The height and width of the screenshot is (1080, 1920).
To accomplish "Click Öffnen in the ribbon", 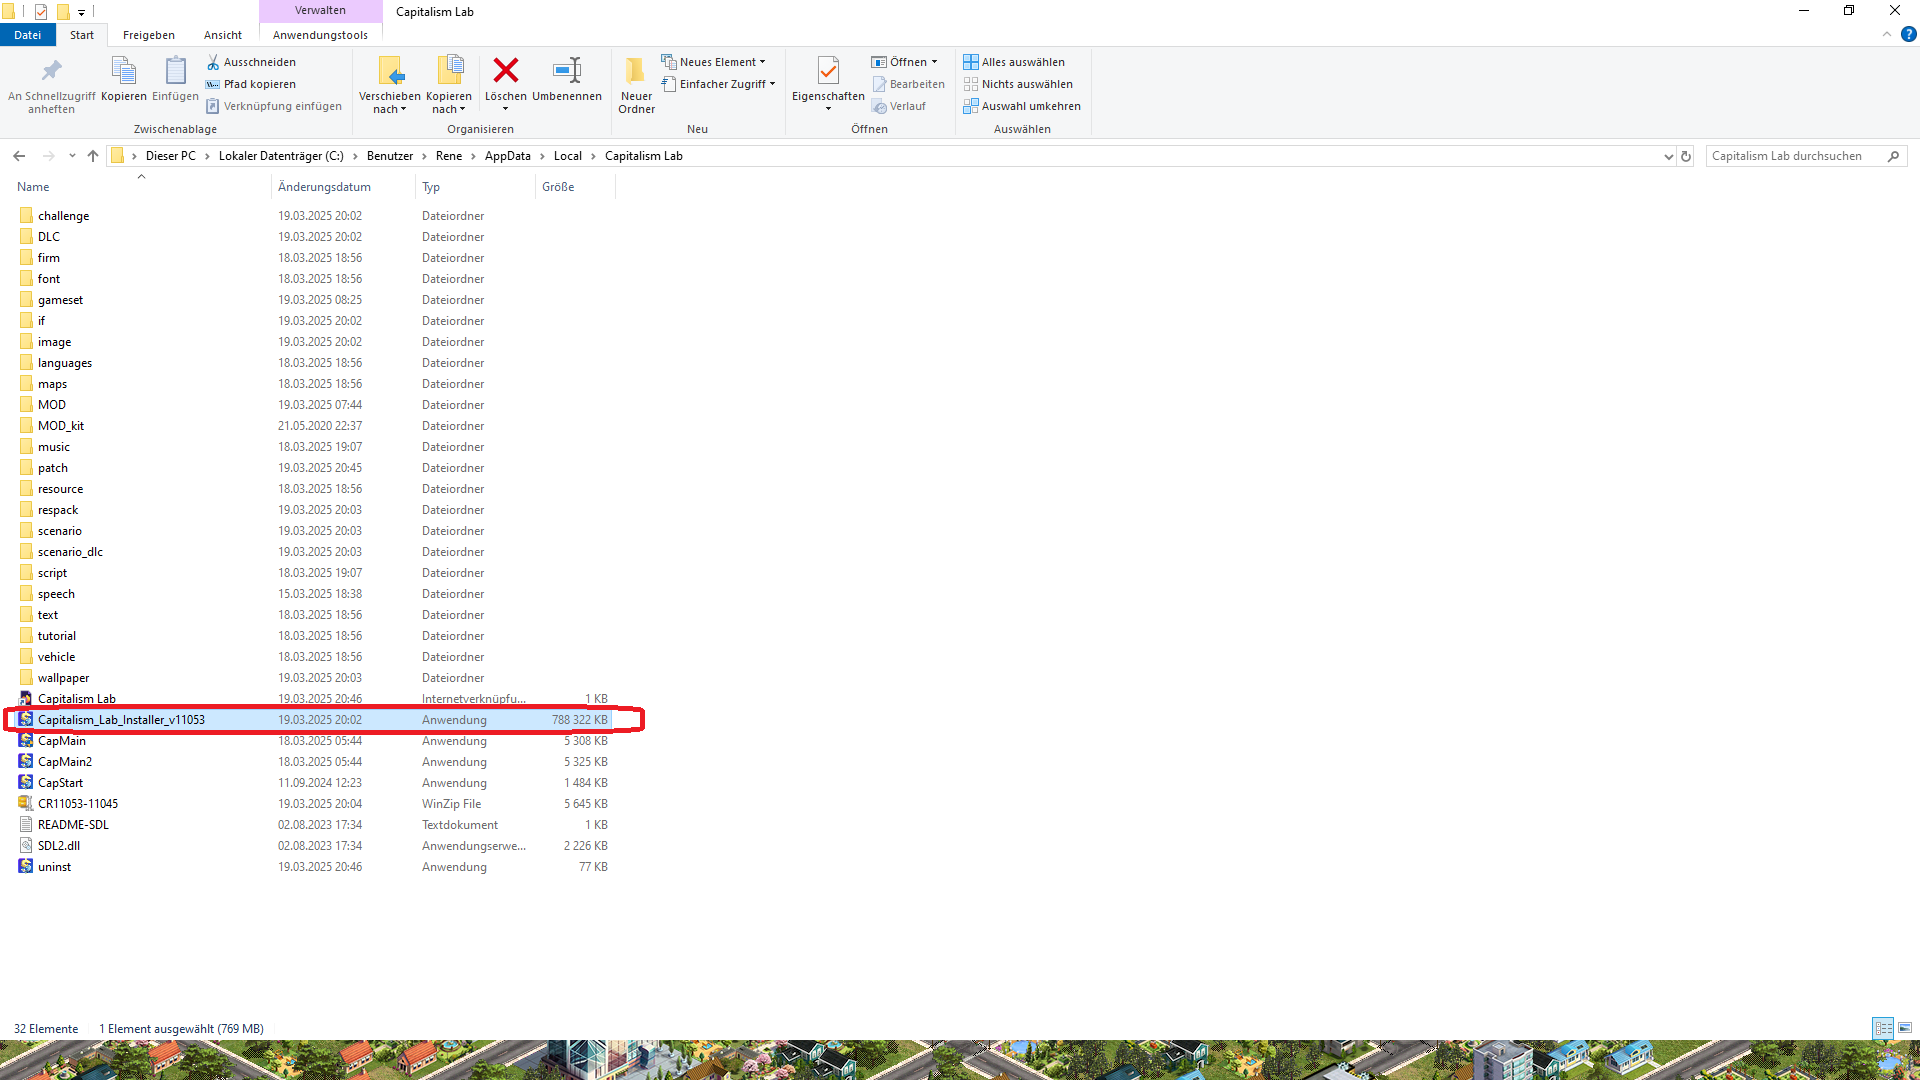I will [x=905, y=62].
